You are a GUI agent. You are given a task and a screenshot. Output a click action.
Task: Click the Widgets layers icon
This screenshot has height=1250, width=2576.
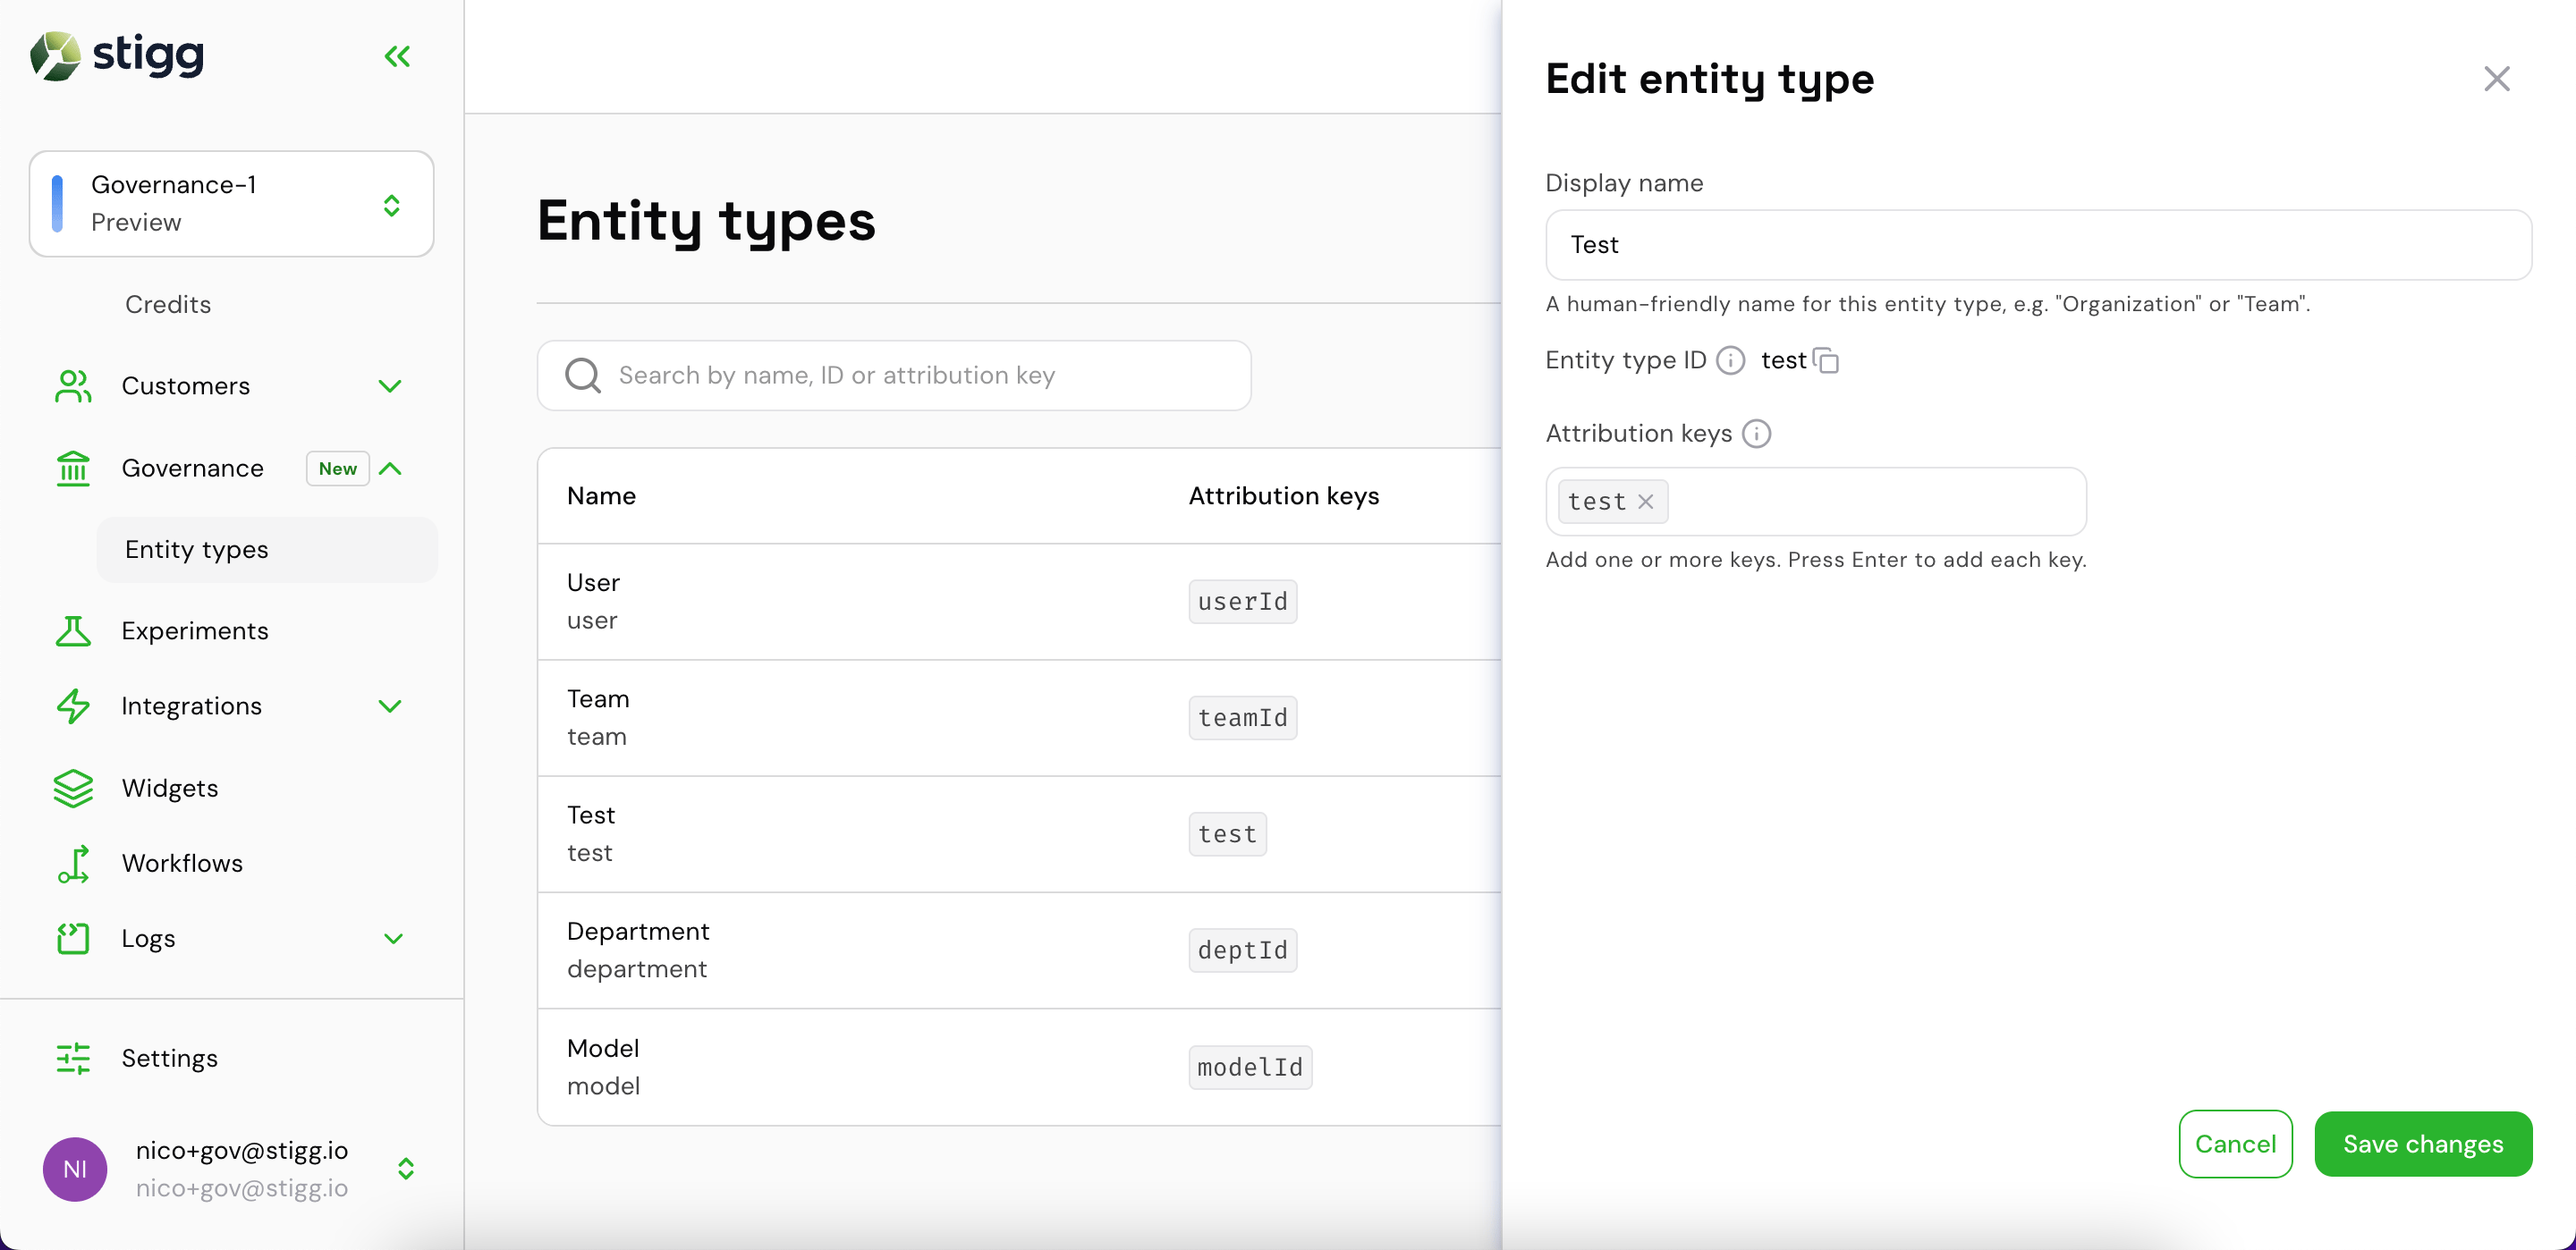(73, 788)
